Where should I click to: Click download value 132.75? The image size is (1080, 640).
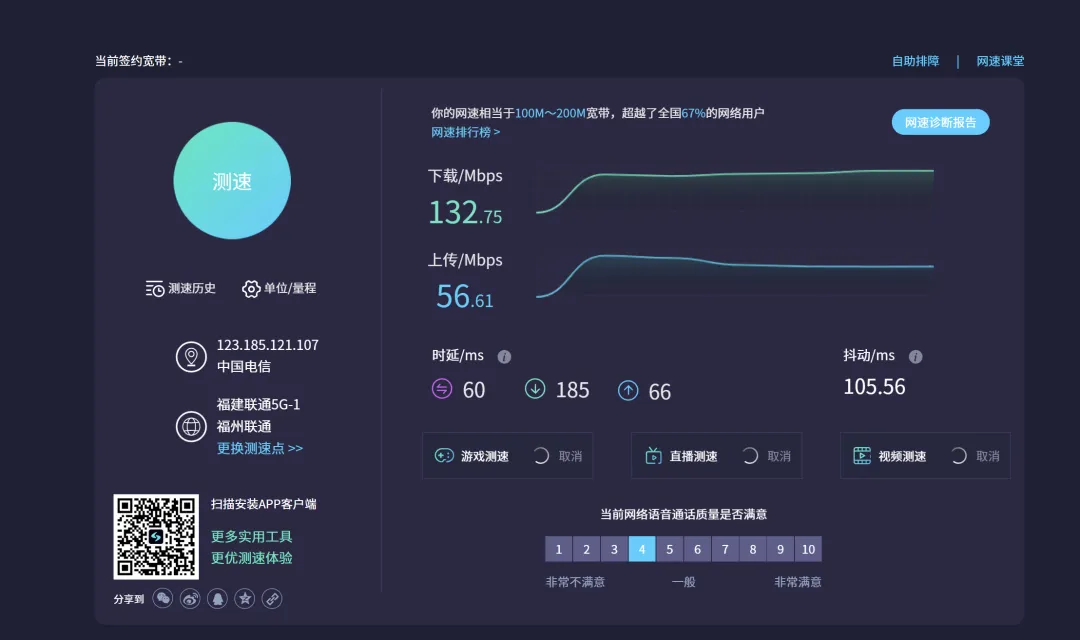pos(466,212)
